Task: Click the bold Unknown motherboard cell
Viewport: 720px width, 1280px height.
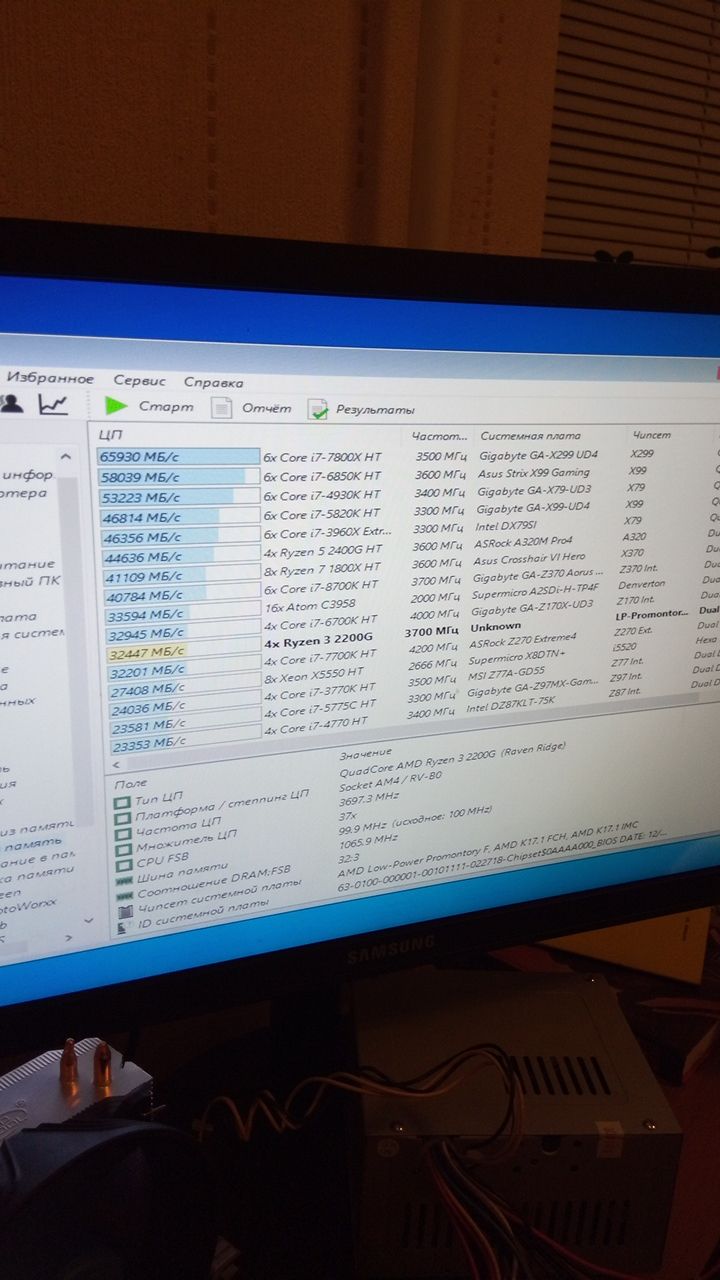Action: coord(495,627)
